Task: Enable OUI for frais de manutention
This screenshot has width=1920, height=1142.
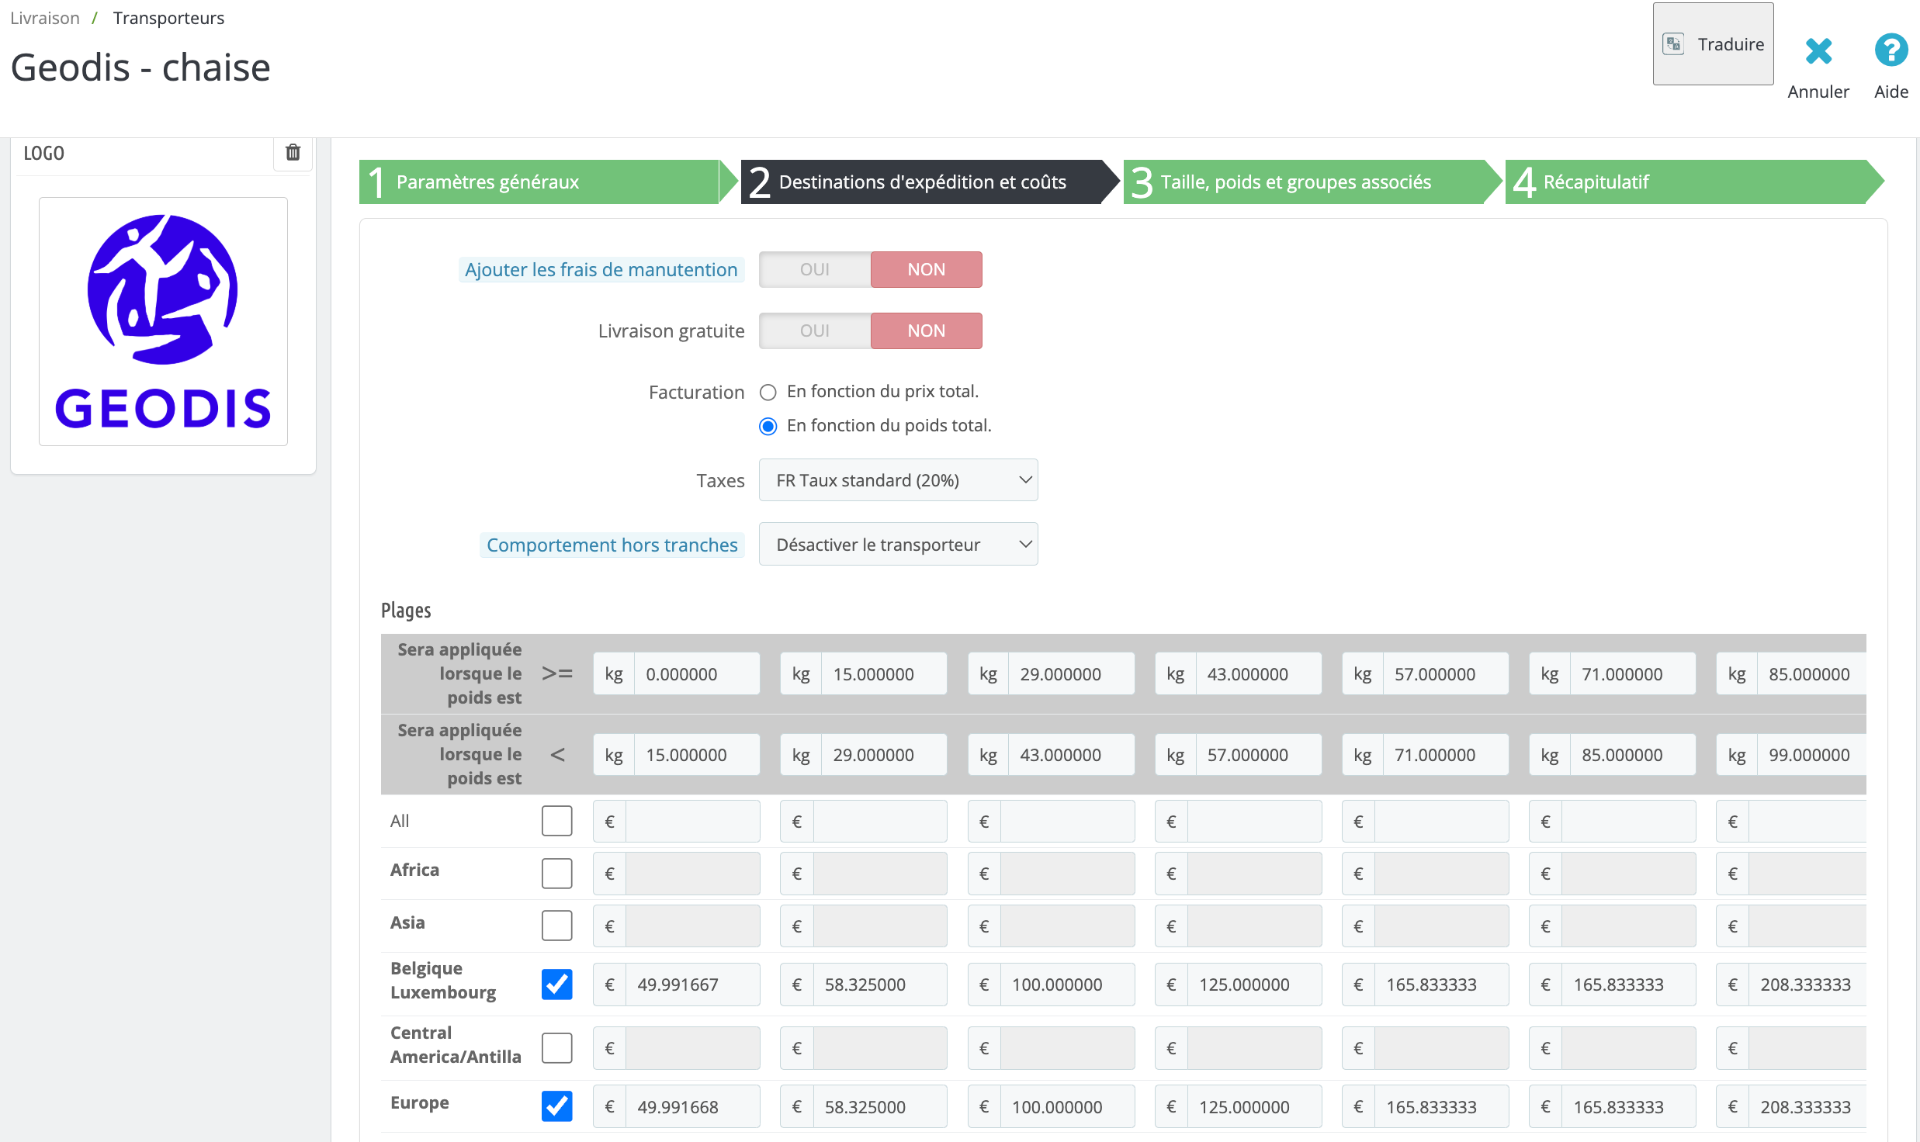Action: point(814,270)
